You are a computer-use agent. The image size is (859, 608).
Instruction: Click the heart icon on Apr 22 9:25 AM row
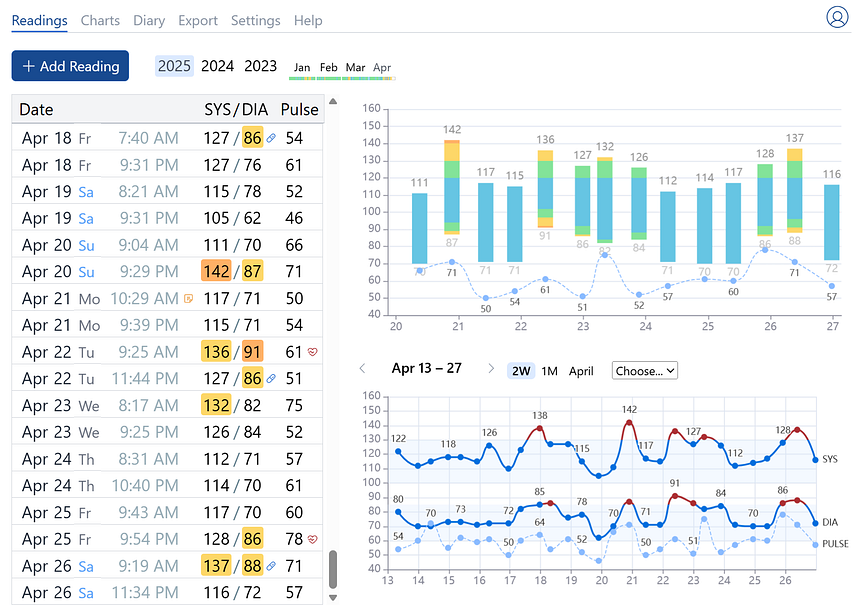point(312,352)
